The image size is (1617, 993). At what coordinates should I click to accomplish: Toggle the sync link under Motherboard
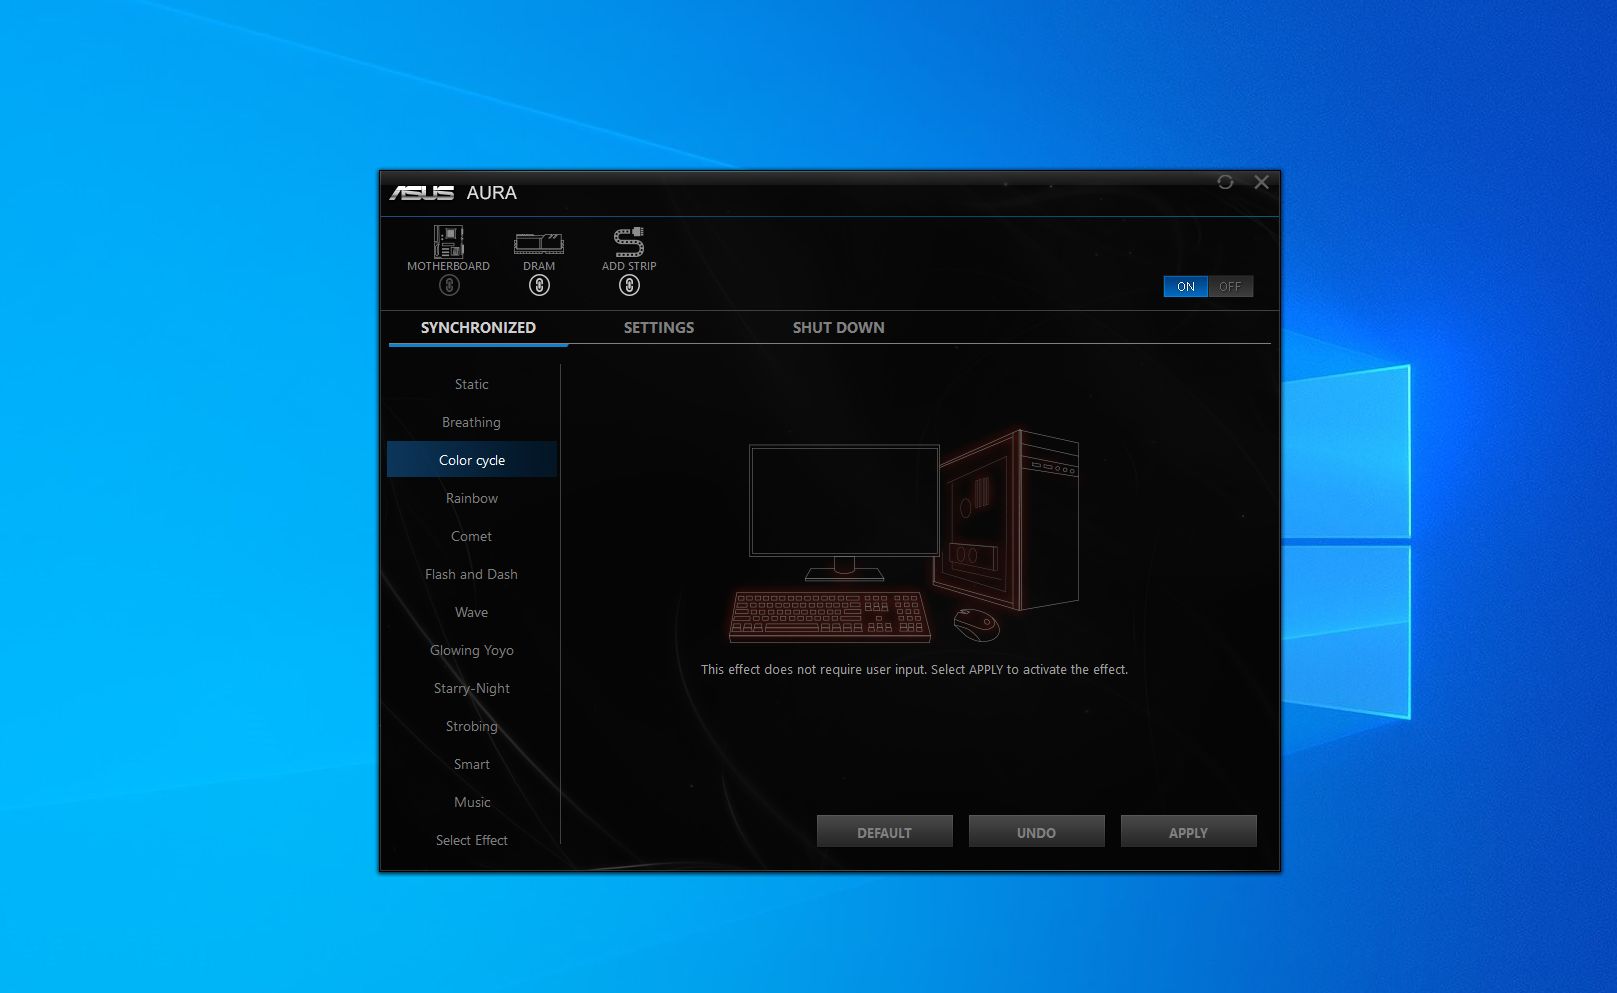point(449,286)
